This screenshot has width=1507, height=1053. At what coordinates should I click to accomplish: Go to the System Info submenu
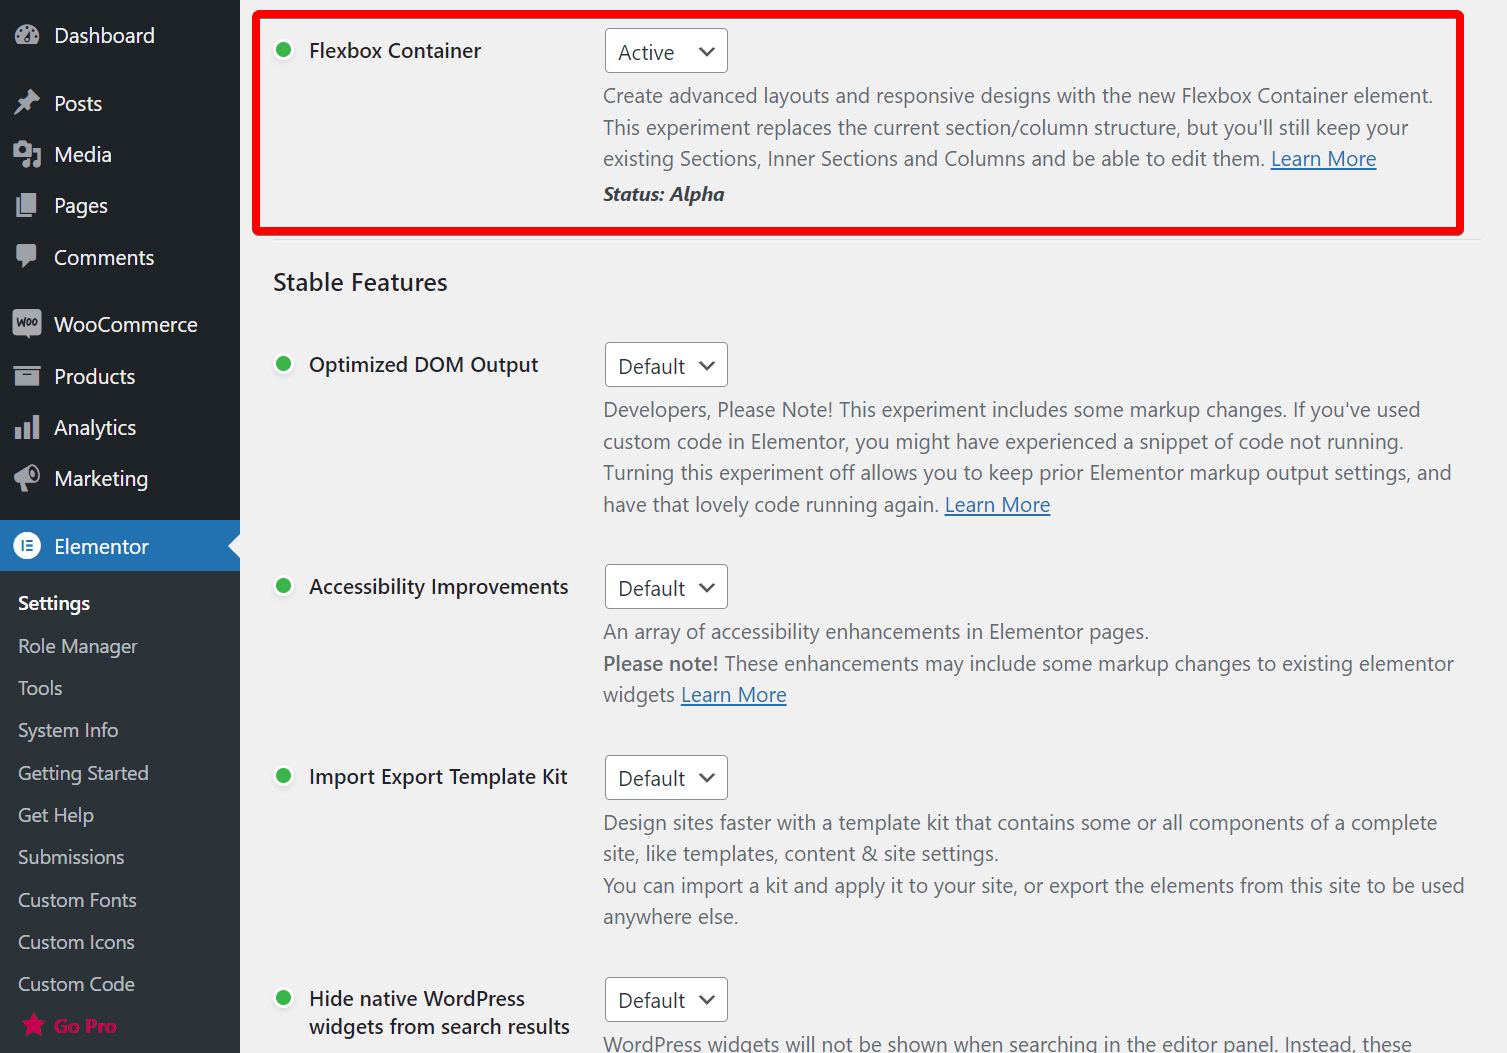(x=68, y=730)
